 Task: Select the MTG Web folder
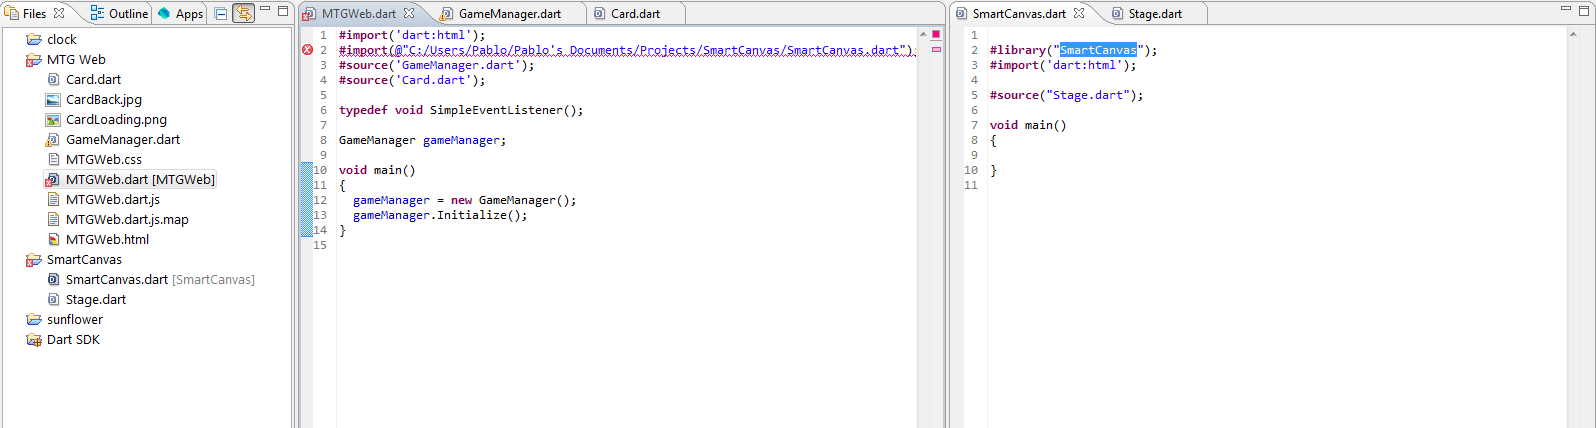[76, 59]
